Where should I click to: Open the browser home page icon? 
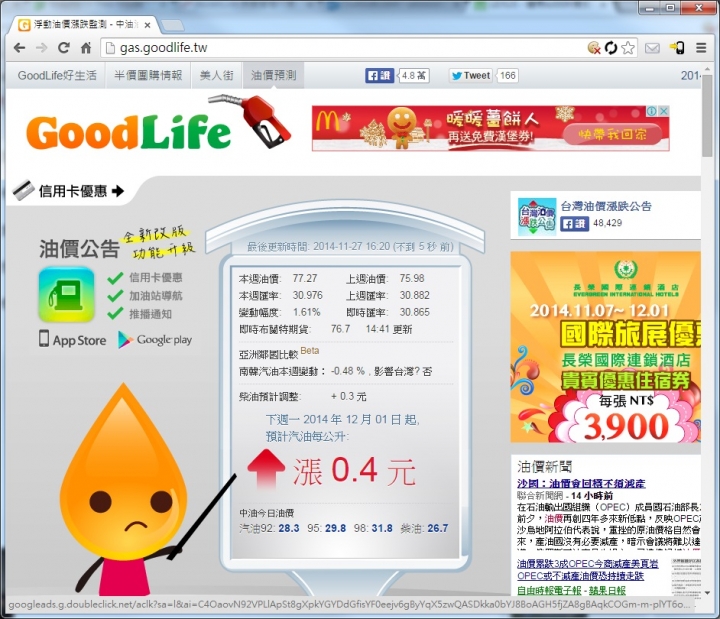[x=86, y=48]
